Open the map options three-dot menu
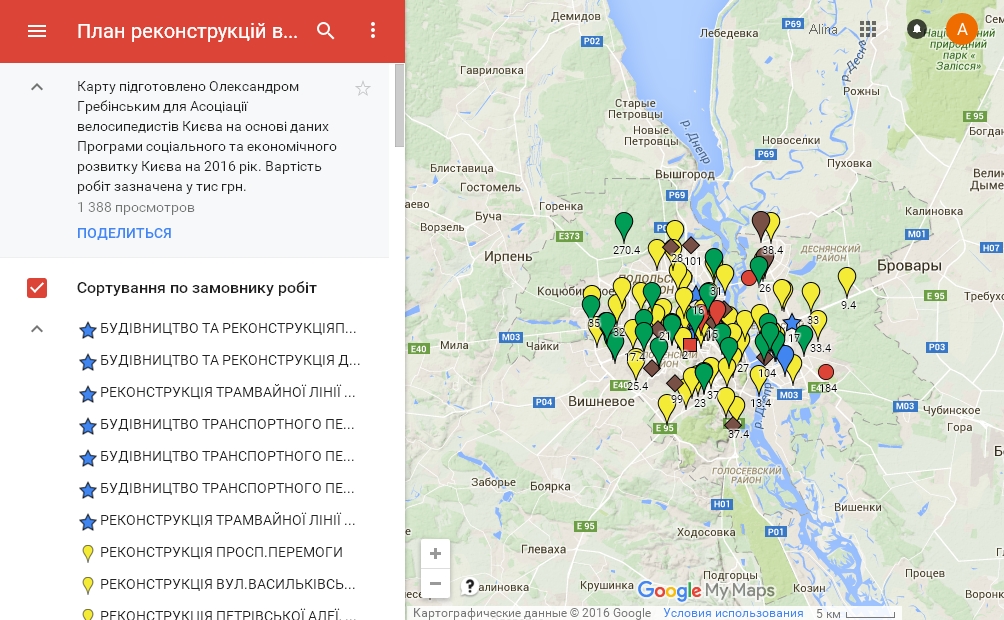 point(373,31)
